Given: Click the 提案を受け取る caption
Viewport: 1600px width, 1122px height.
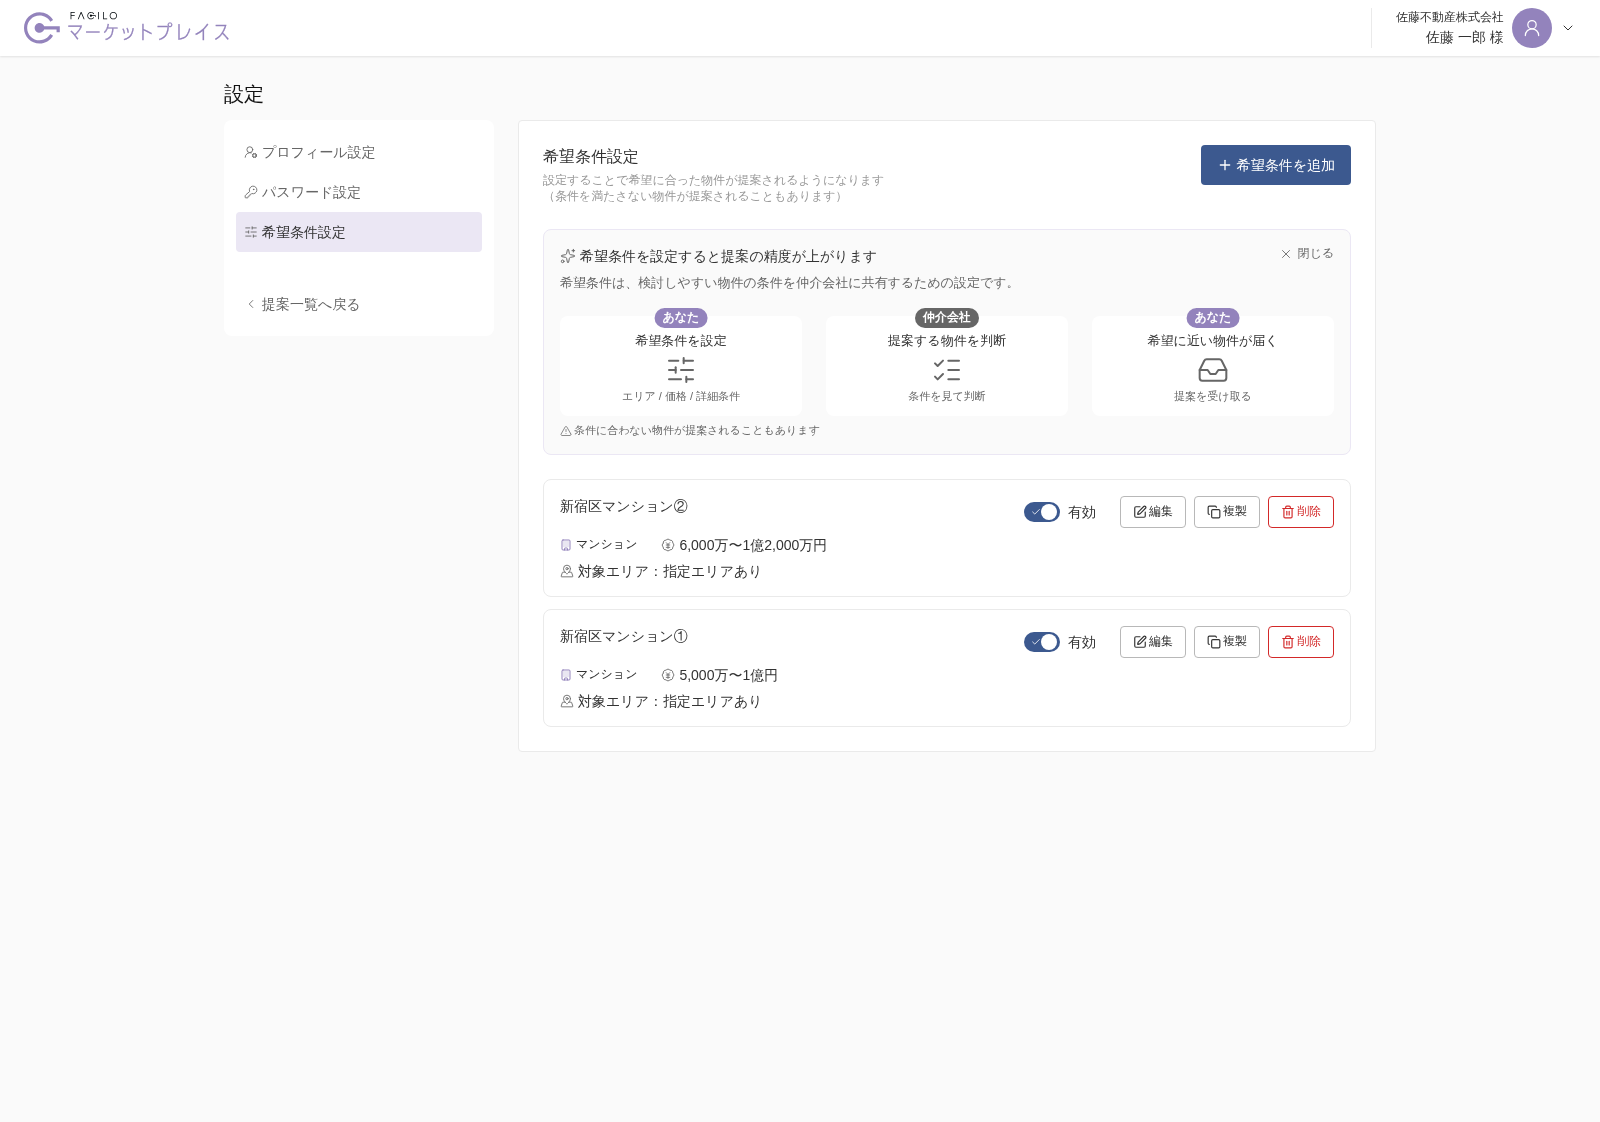Looking at the screenshot, I should (x=1213, y=397).
